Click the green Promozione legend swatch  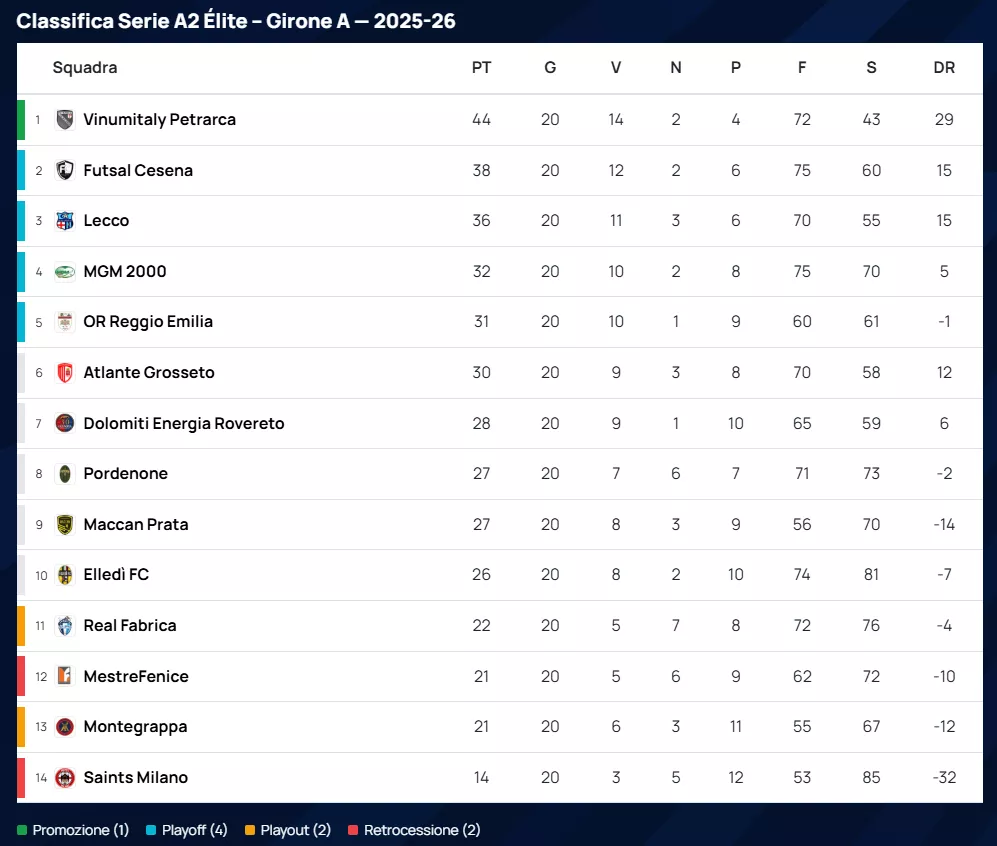click(22, 830)
